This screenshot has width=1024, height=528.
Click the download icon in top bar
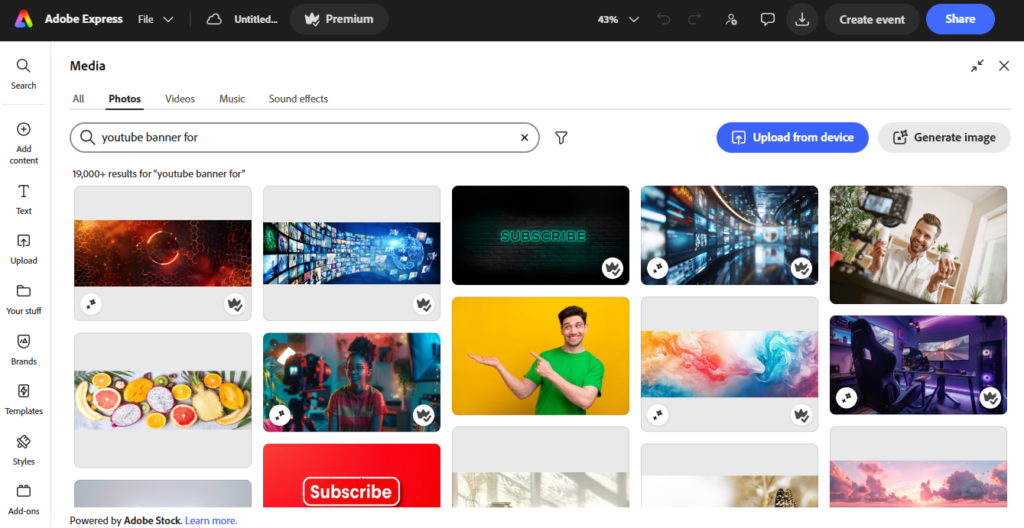801,20
